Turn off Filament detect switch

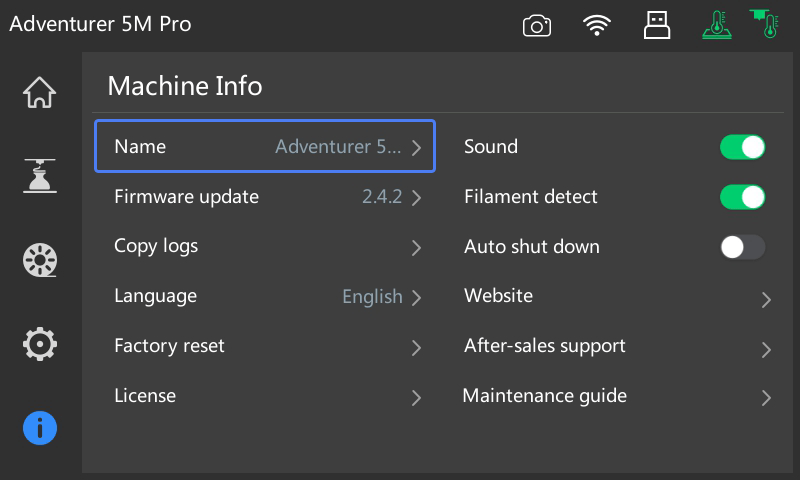pos(742,197)
